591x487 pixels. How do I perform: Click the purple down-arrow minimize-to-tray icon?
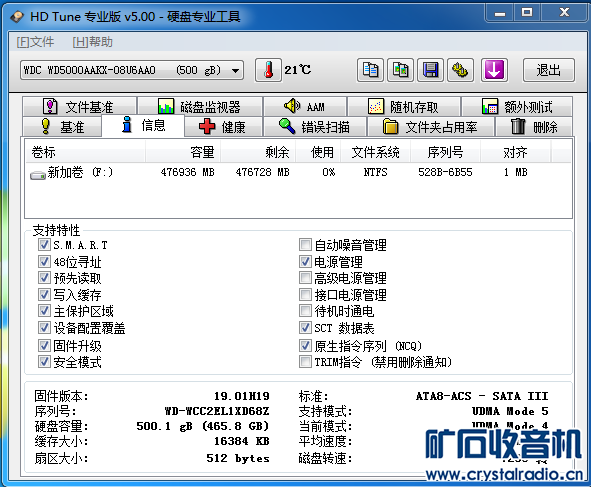pyautogui.click(x=494, y=70)
